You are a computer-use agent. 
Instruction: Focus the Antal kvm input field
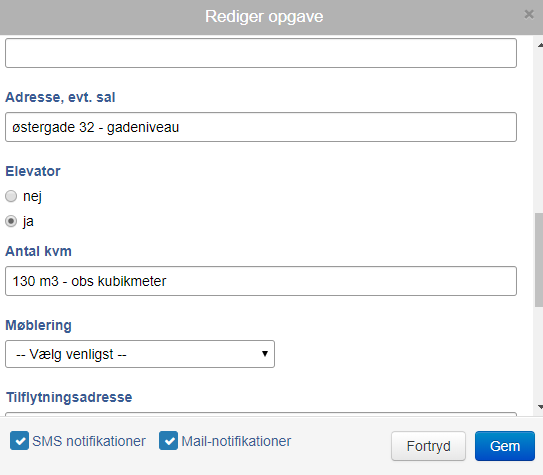[x=261, y=281]
